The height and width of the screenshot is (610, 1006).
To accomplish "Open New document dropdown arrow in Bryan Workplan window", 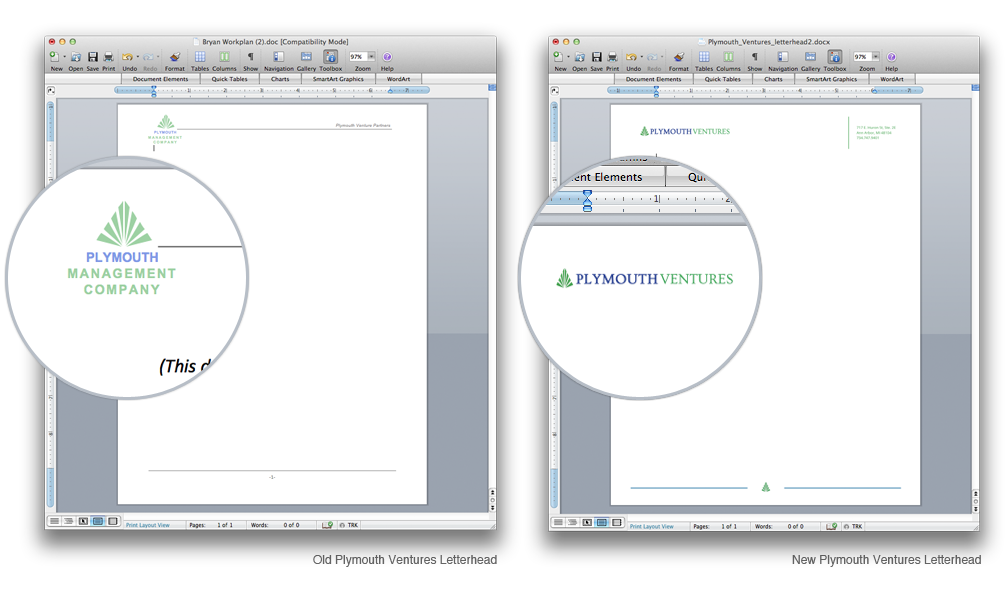I will click(64, 57).
